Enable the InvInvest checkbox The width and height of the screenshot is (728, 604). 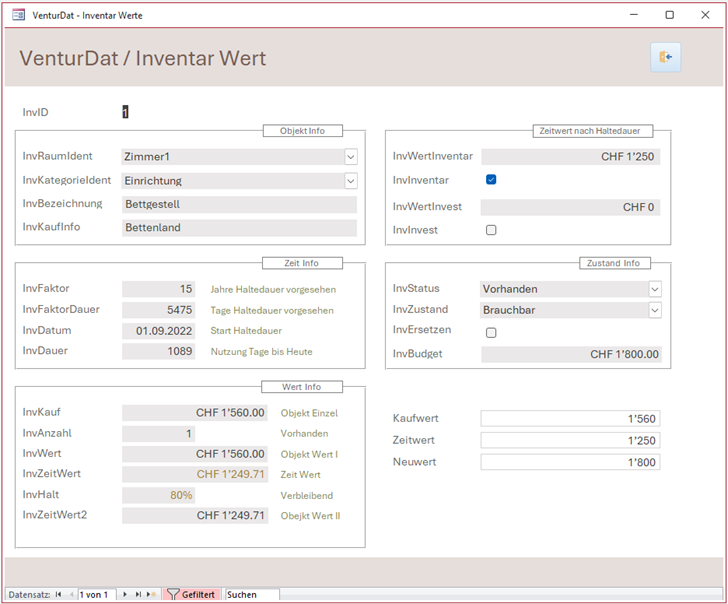(491, 230)
